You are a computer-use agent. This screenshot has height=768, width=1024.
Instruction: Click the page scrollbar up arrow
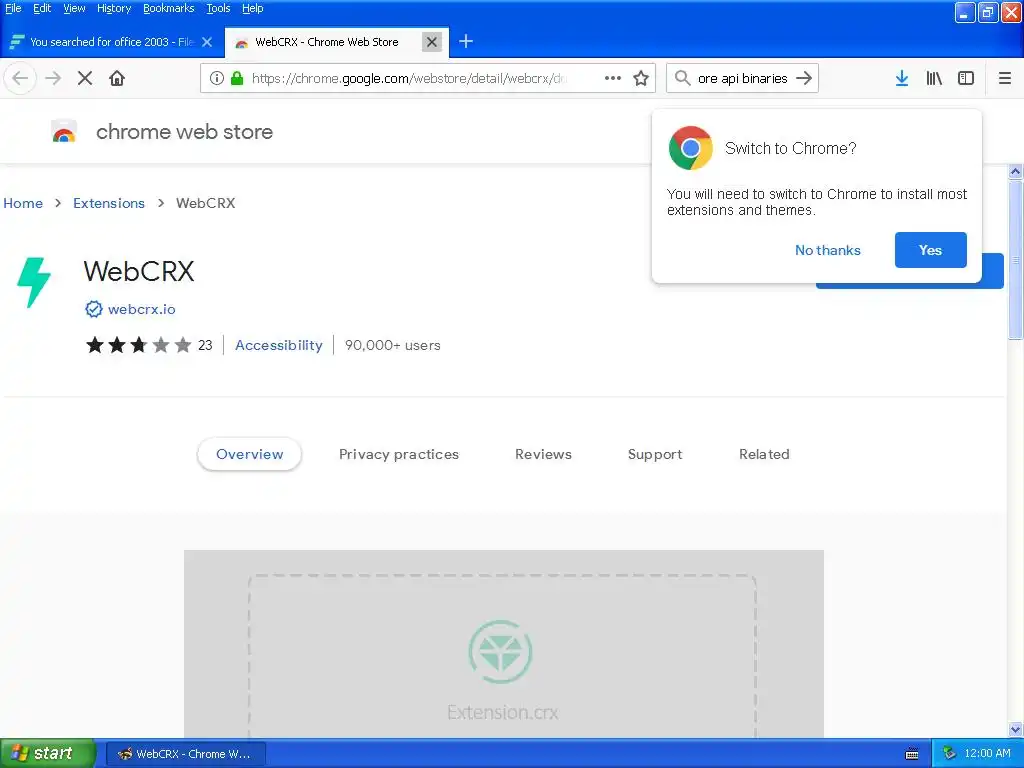click(1015, 172)
